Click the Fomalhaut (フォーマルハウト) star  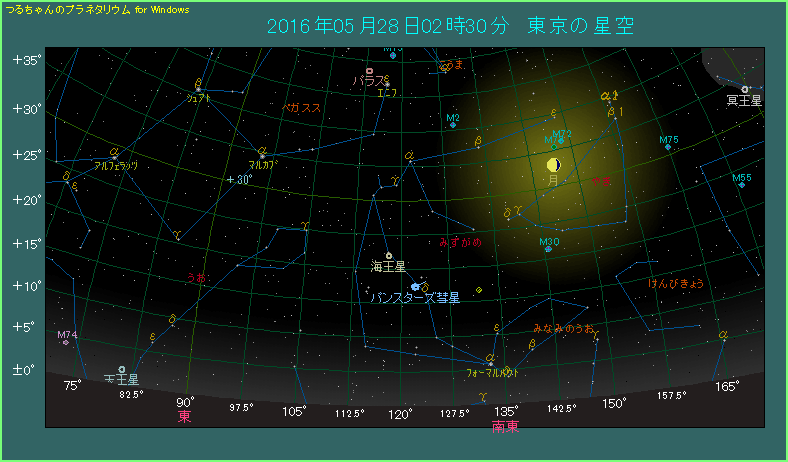[490, 360]
